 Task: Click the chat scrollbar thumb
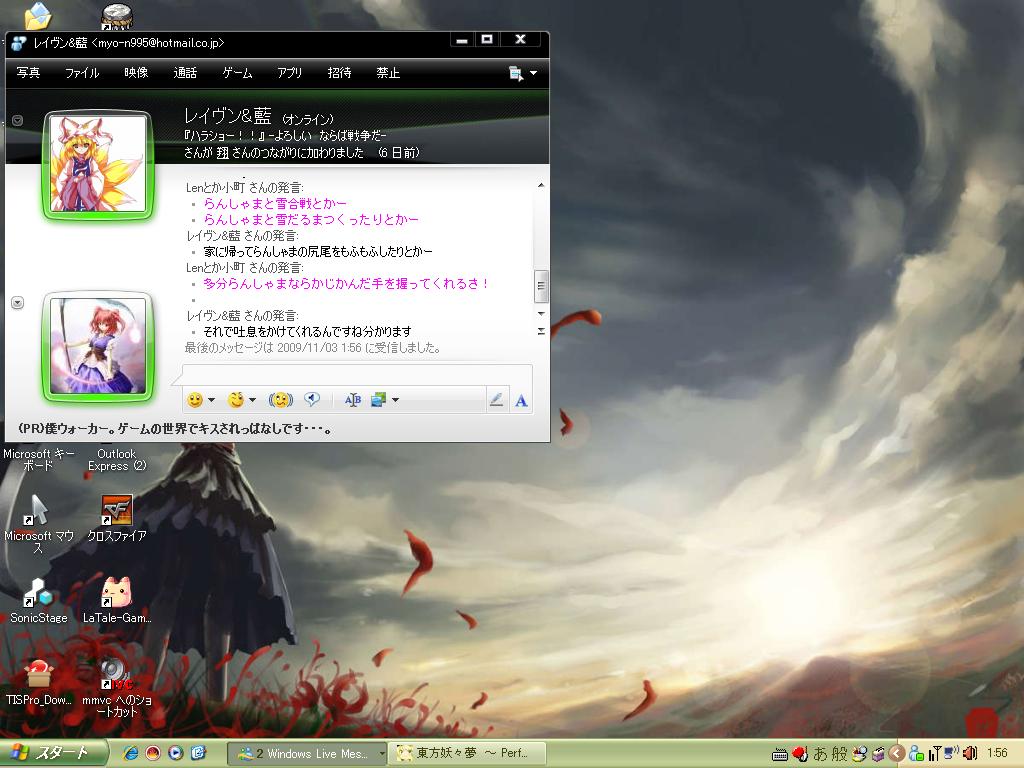pos(541,286)
